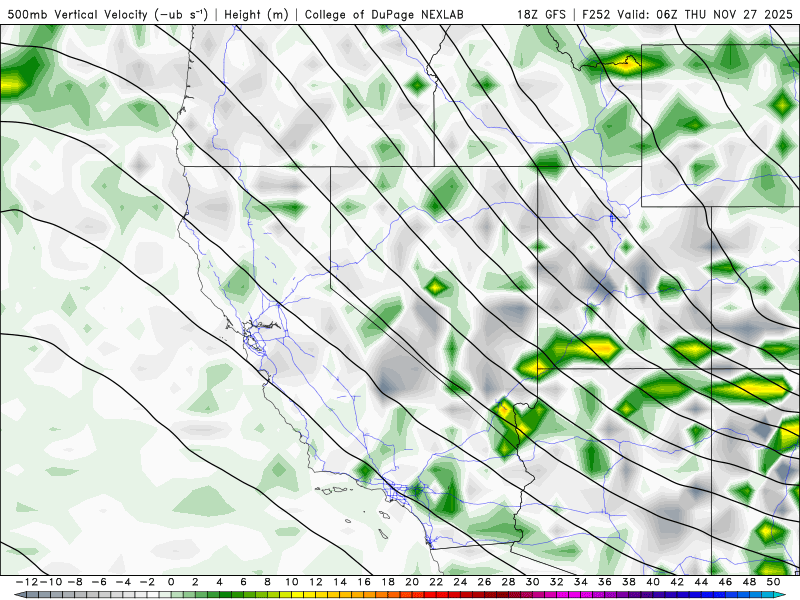
Task: Click the '0' label on color scale
Action: click(171, 582)
